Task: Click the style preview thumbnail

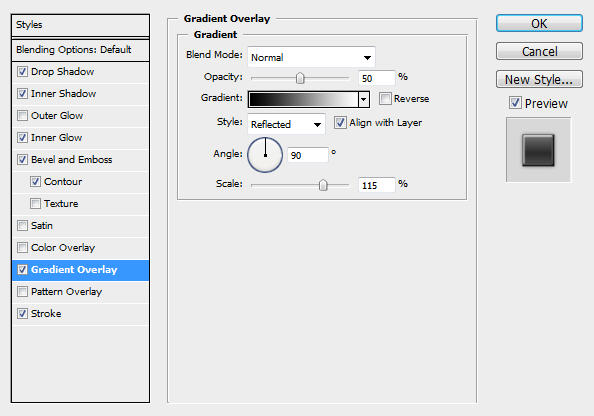Action: click(538, 150)
